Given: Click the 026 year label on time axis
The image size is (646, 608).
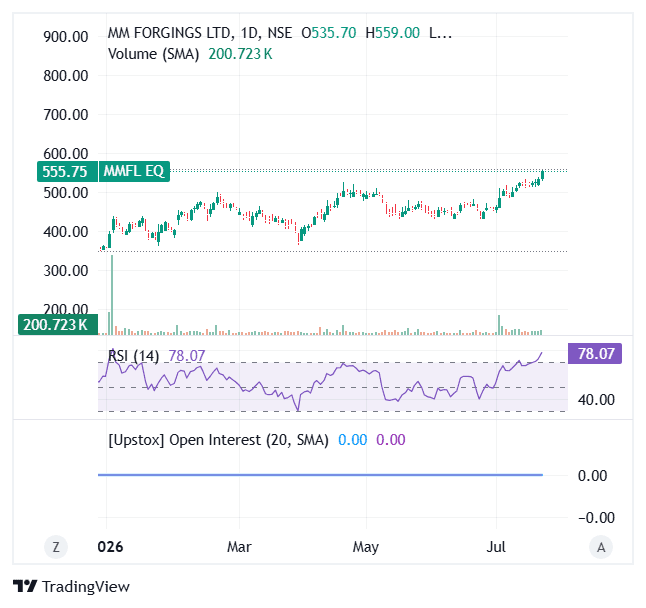Looking at the screenshot, I should point(110,547).
